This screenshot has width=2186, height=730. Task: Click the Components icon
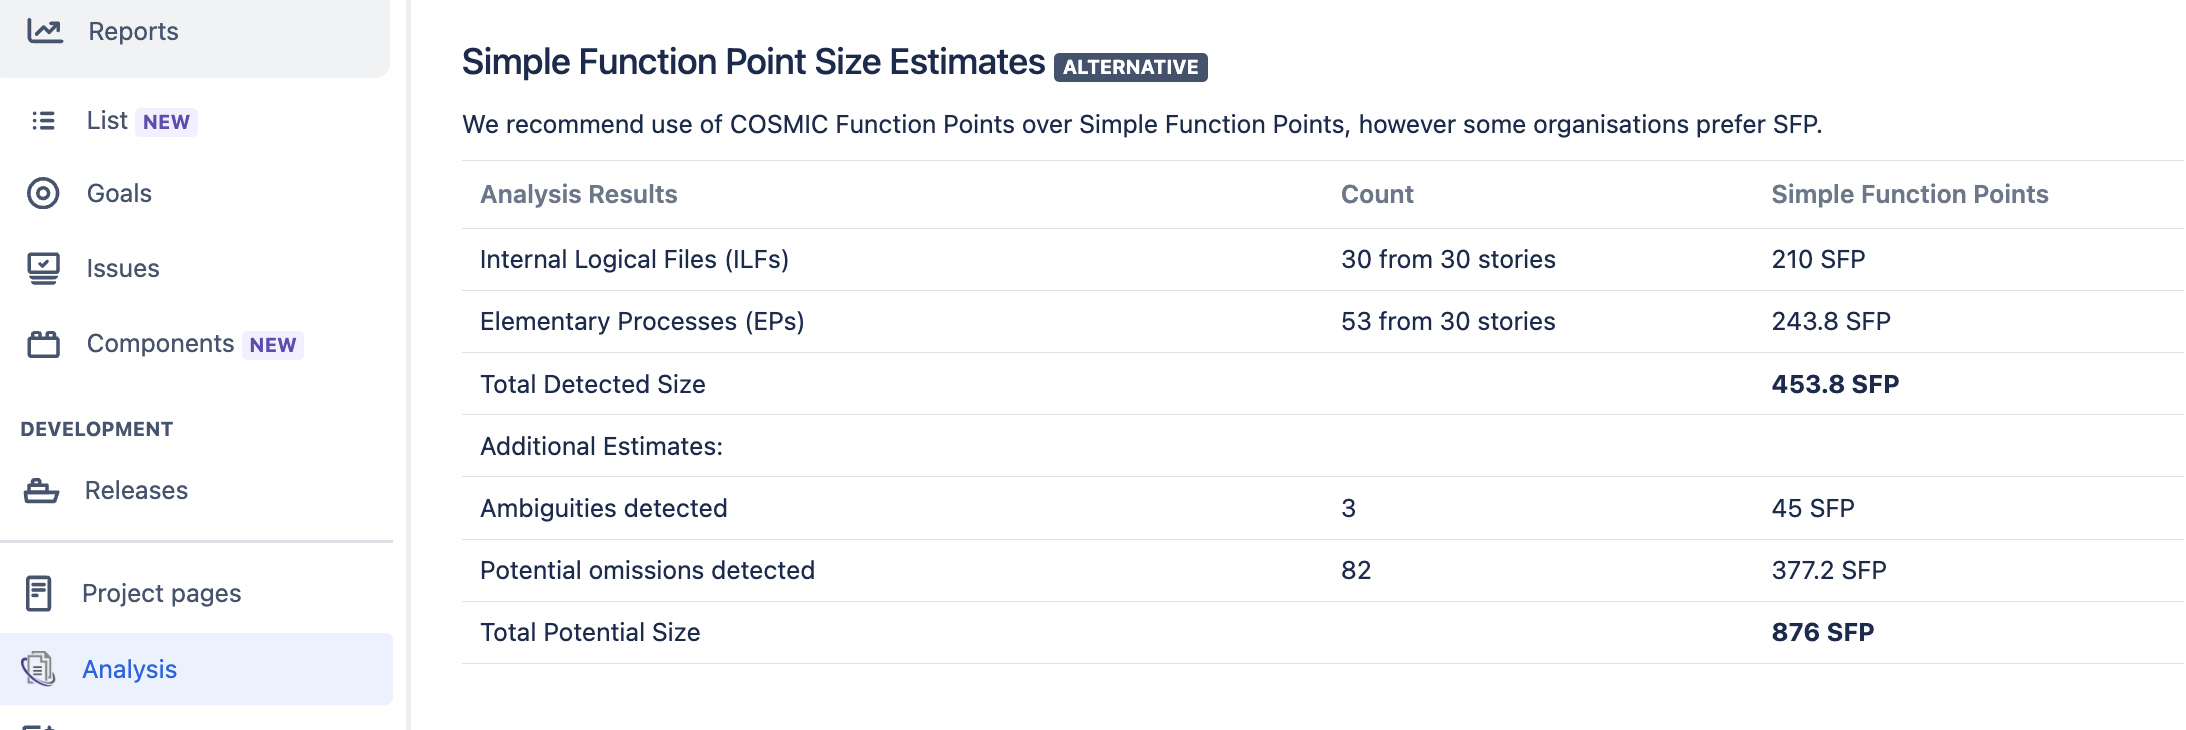click(43, 344)
